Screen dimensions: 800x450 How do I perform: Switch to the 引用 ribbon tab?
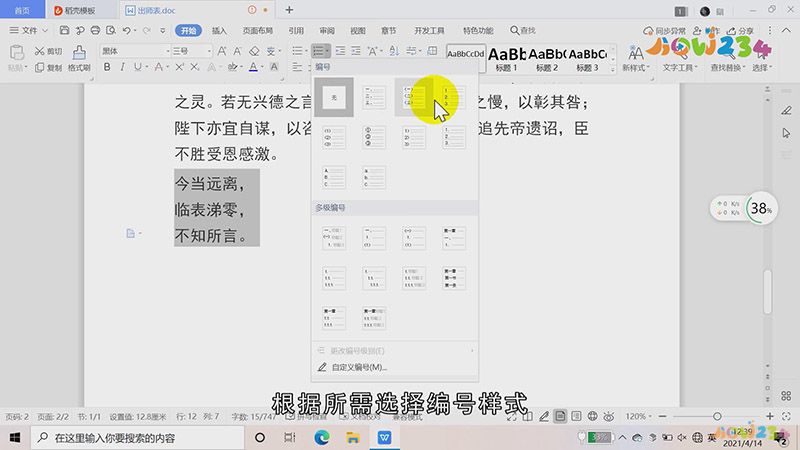tap(296, 31)
